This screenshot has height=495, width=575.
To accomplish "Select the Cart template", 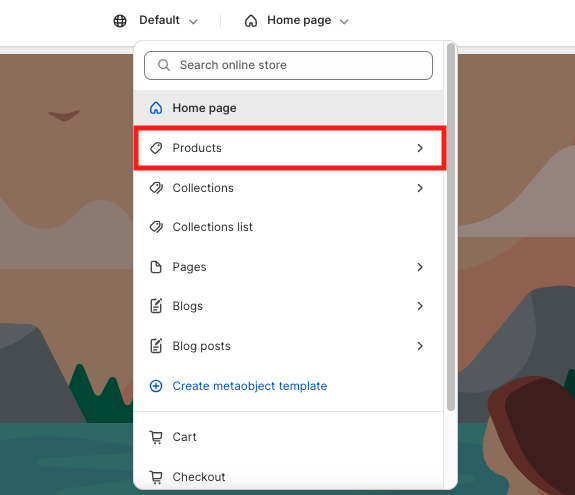I will [288, 437].
